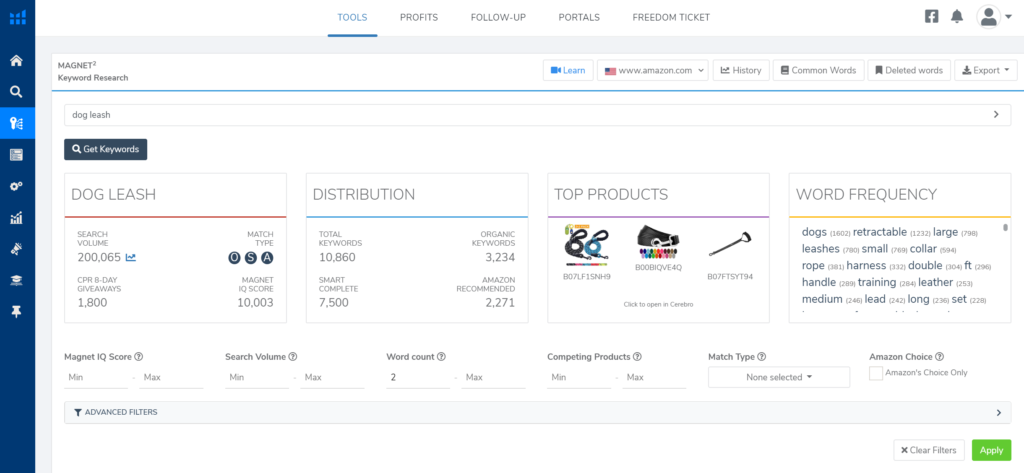Image resolution: width=1024 pixels, height=473 pixels.
Task: Switch to the Follow-Up tab
Action: point(498,18)
